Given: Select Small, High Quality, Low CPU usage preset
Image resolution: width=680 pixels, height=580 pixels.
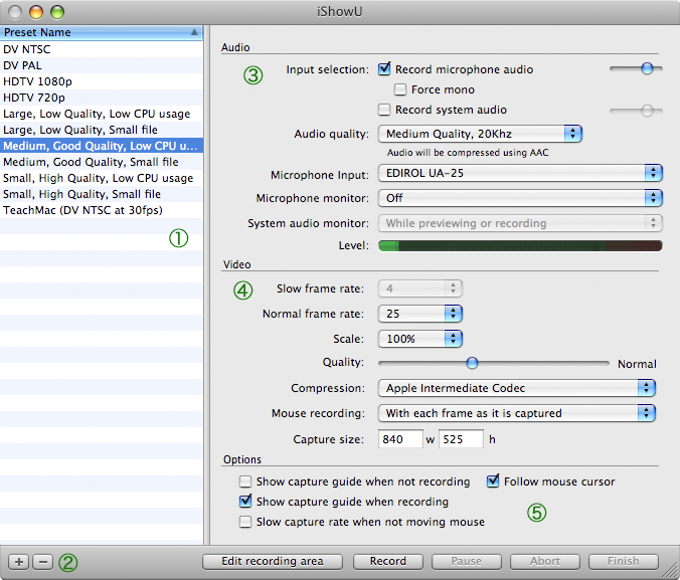Looking at the screenshot, I should (101, 178).
